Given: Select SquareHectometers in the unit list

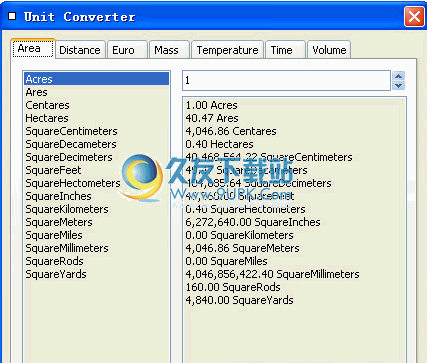Looking at the screenshot, I should point(96,183).
